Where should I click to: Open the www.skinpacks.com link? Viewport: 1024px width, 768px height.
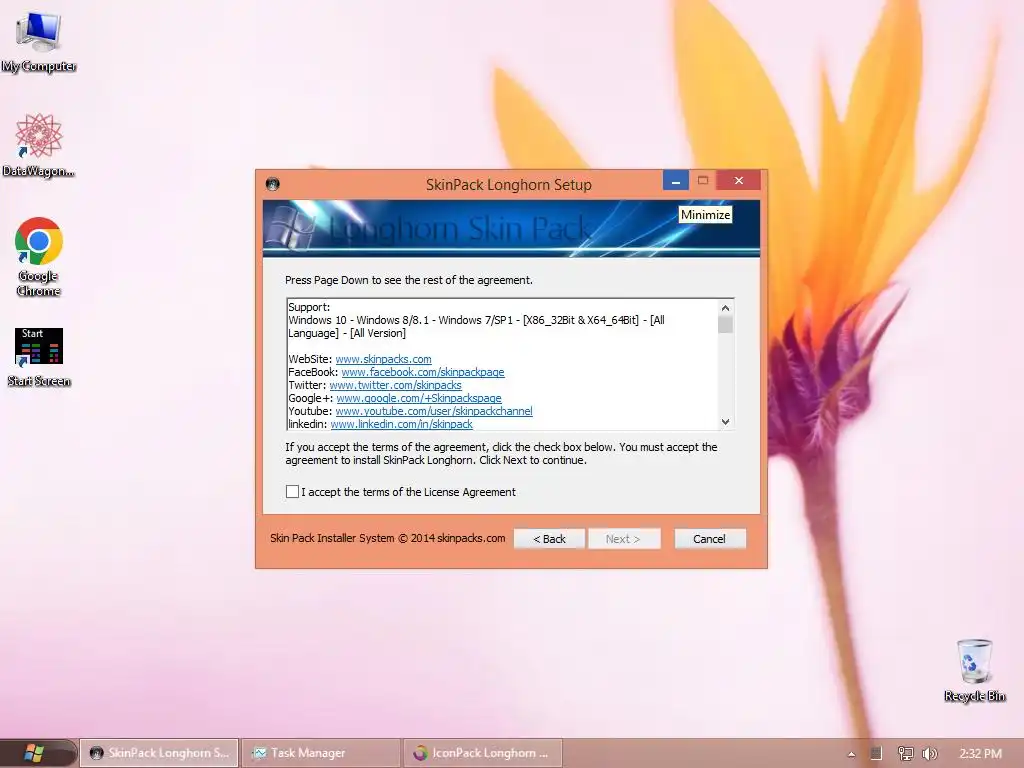tap(383, 359)
